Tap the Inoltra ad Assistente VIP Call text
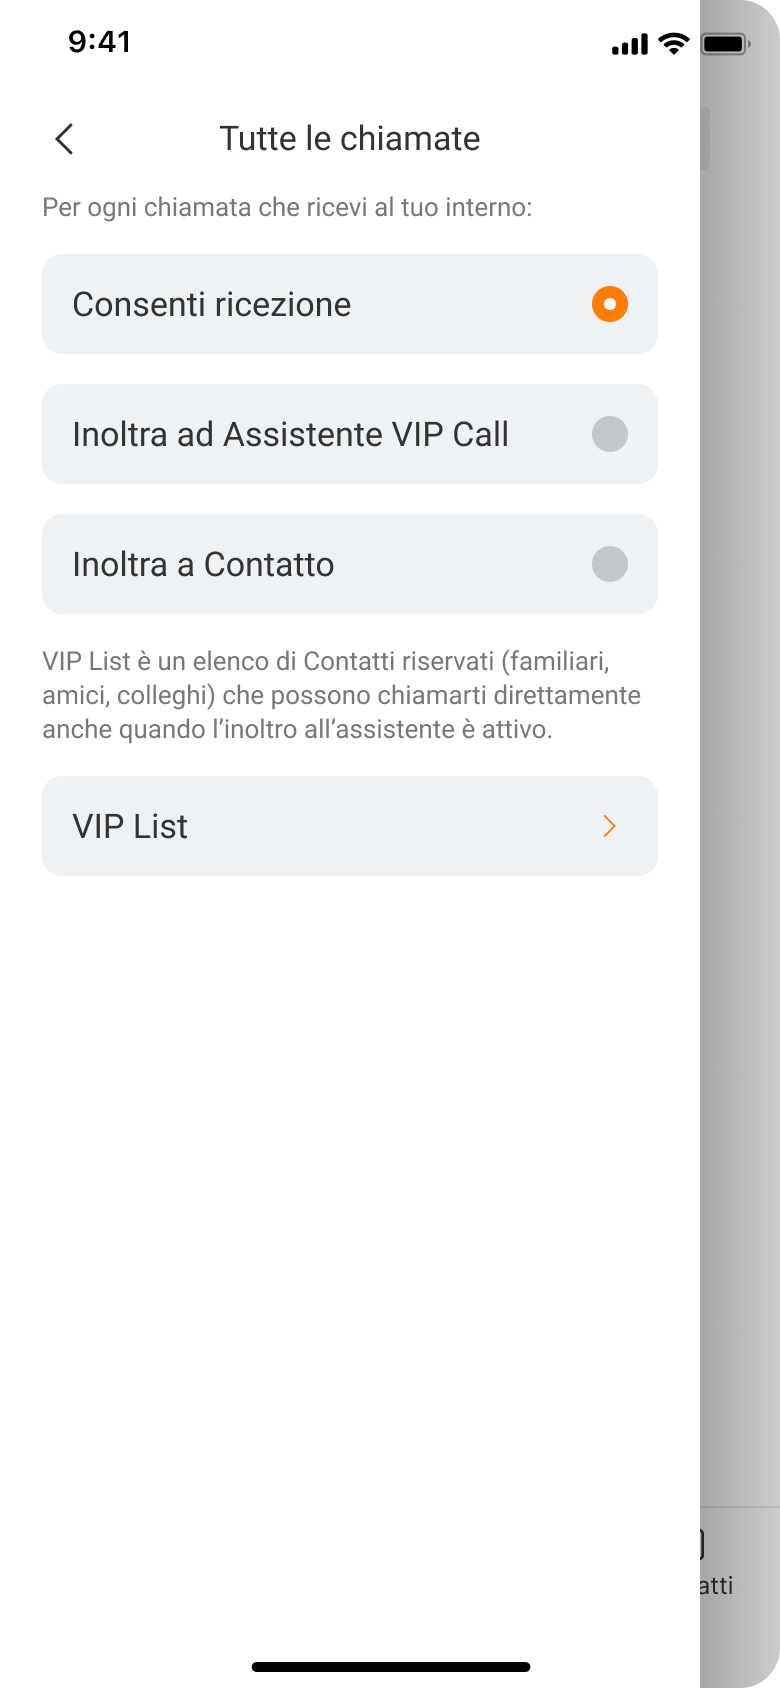This screenshot has width=780, height=1688. pos(291,435)
